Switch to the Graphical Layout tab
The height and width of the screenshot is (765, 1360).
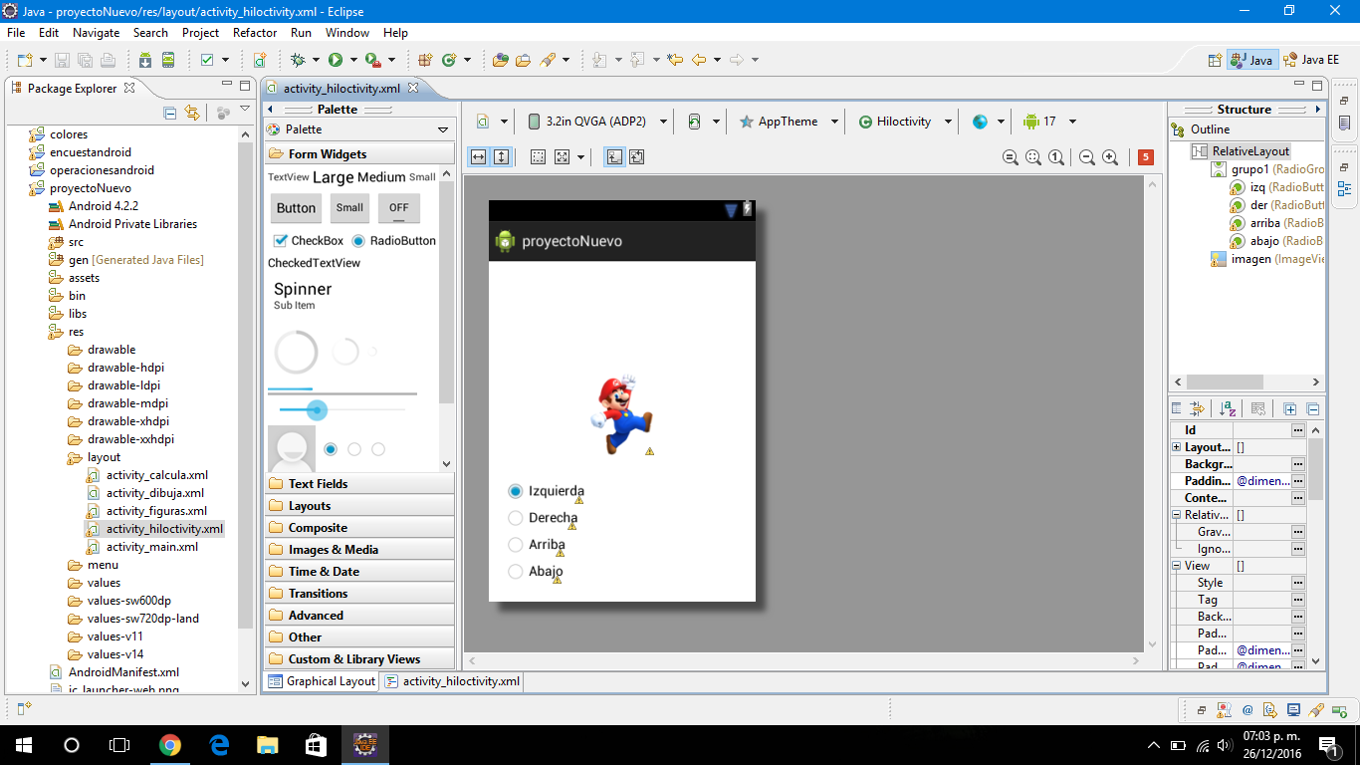[x=322, y=681]
